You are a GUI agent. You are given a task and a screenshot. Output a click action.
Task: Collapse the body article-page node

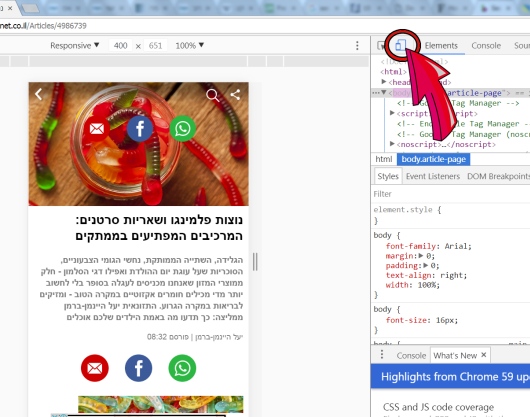point(384,92)
